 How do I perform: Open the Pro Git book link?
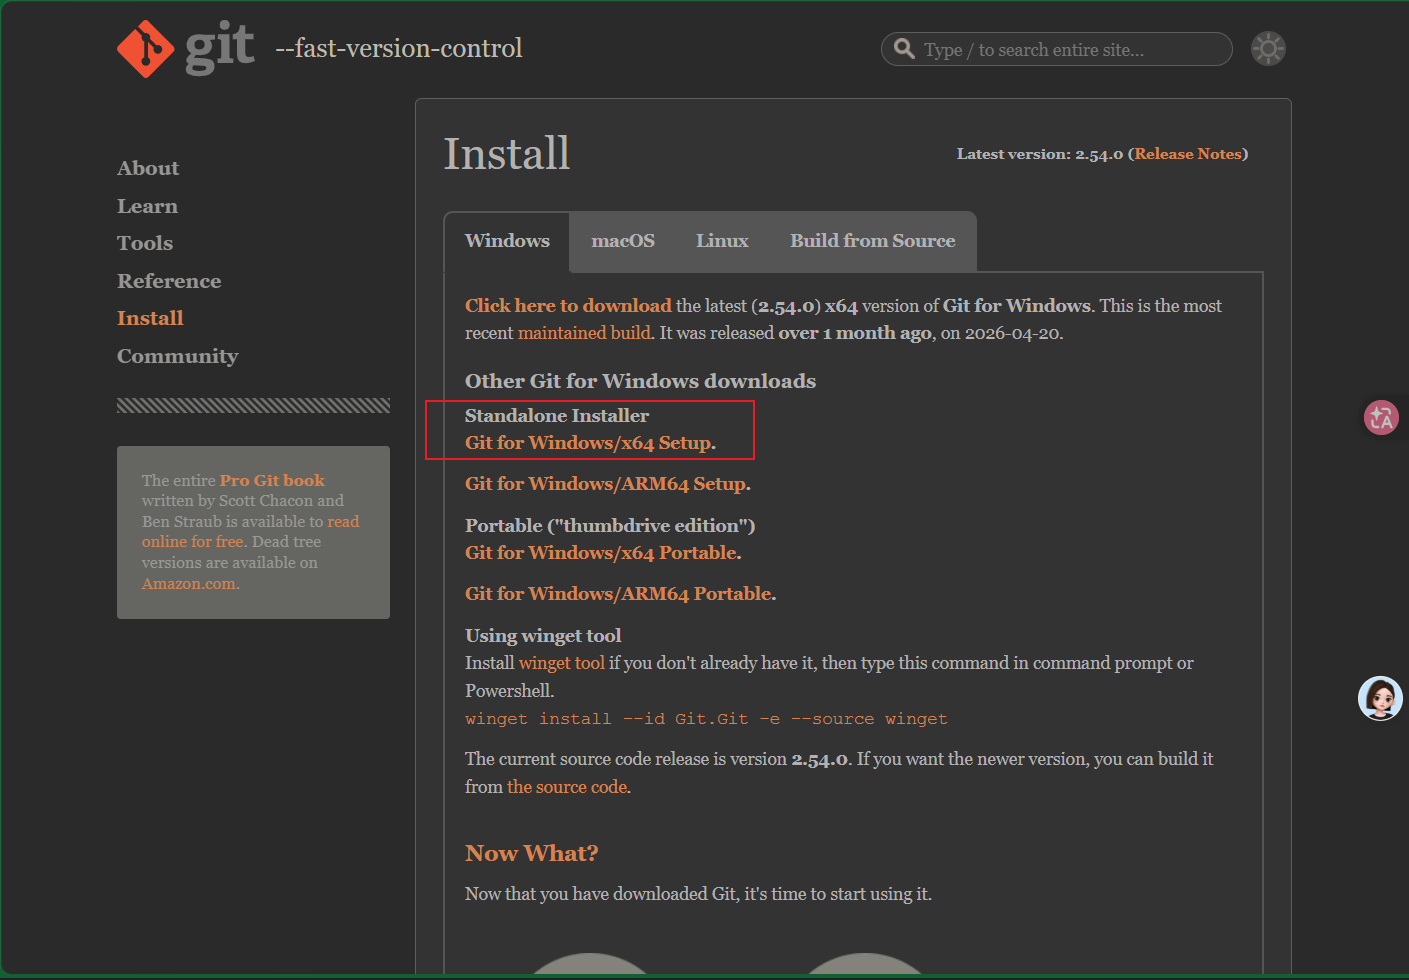(x=272, y=480)
